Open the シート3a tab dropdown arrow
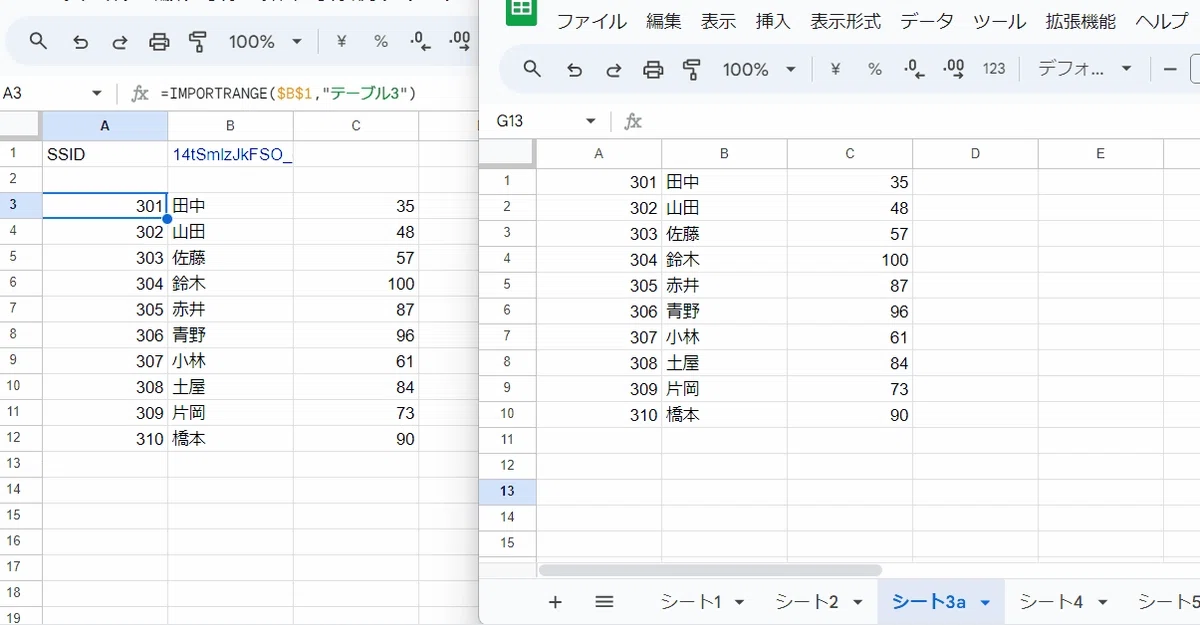Viewport: 1200px width, 625px height. 985,603
